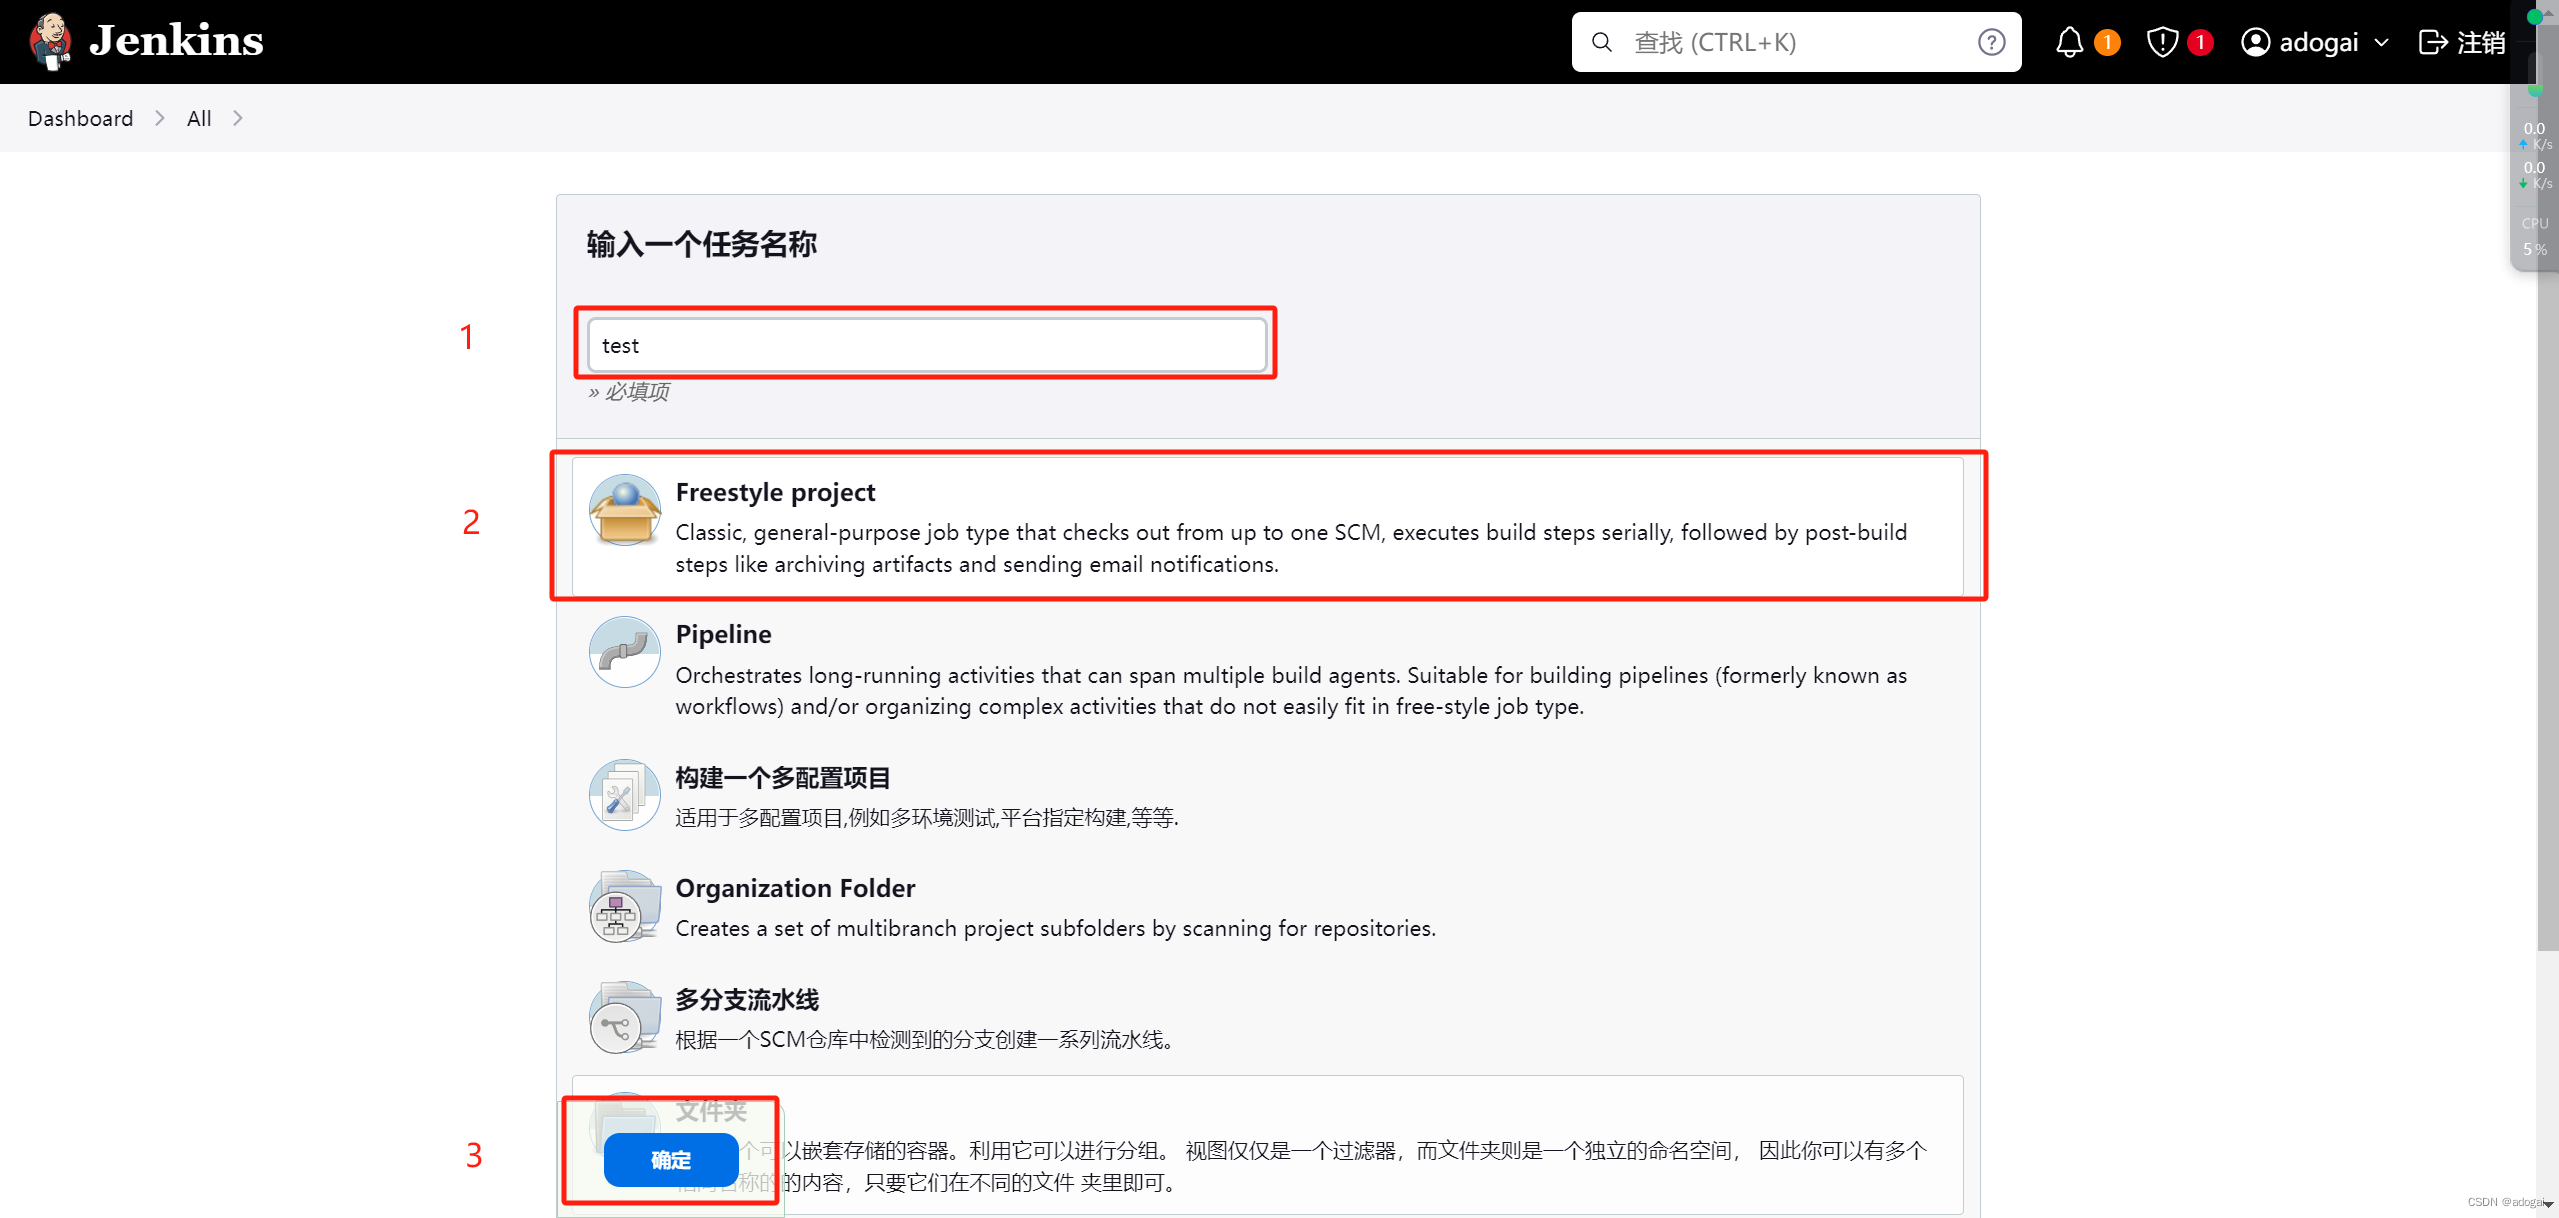This screenshot has height=1218, width=2559.
Task: Click the Freestyle project description text
Action: coord(1291,548)
